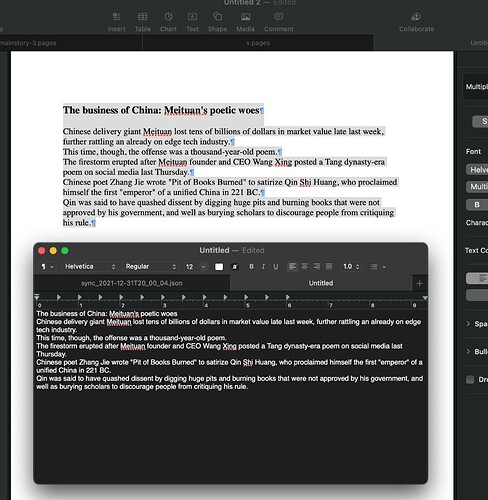
Task: Add a Comment in Pages
Action: click(x=279, y=22)
